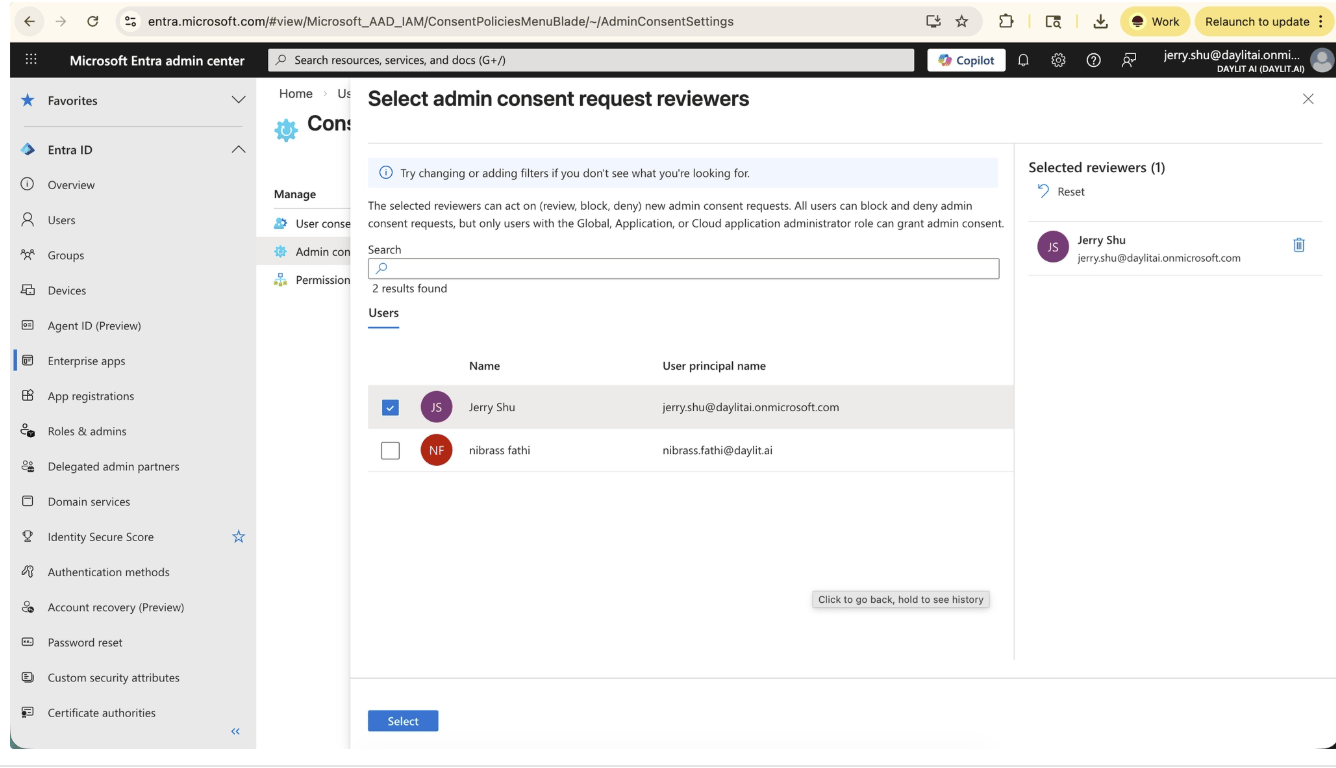
Task: Open the Enterprise apps icon
Action: pyautogui.click(x=28, y=361)
